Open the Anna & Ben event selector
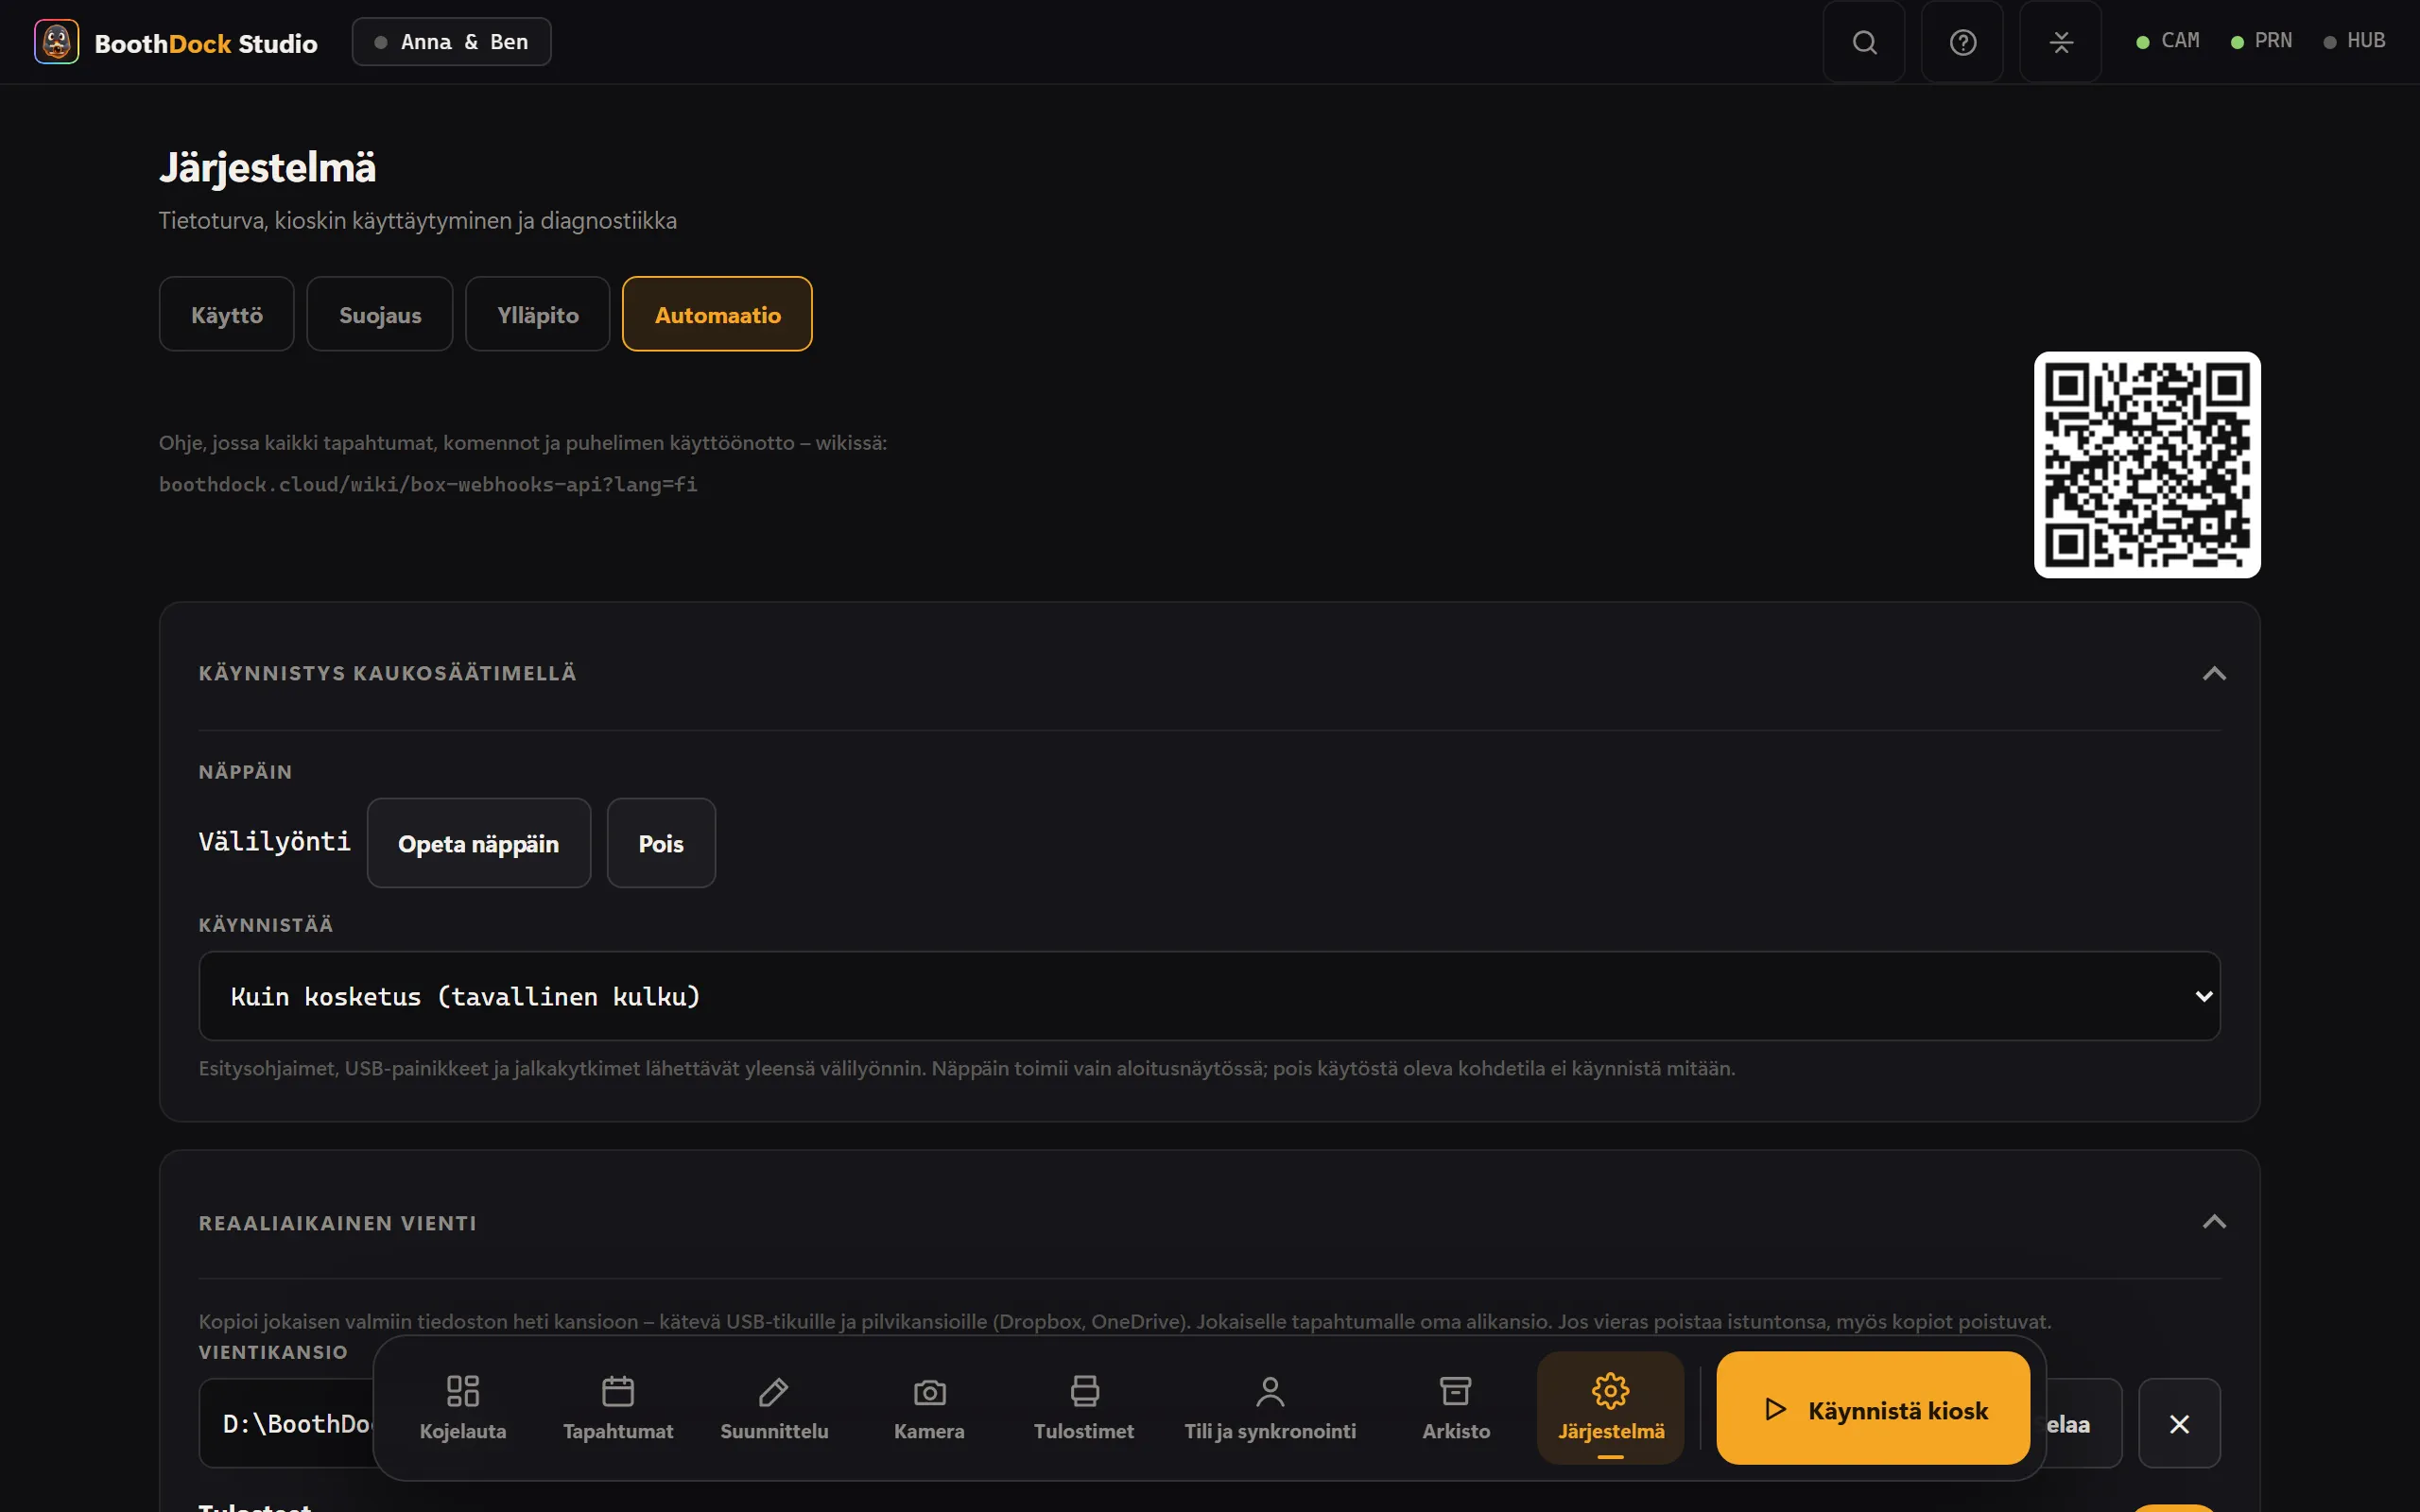This screenshot has width=2420, height=1512. tap(451, 42)
